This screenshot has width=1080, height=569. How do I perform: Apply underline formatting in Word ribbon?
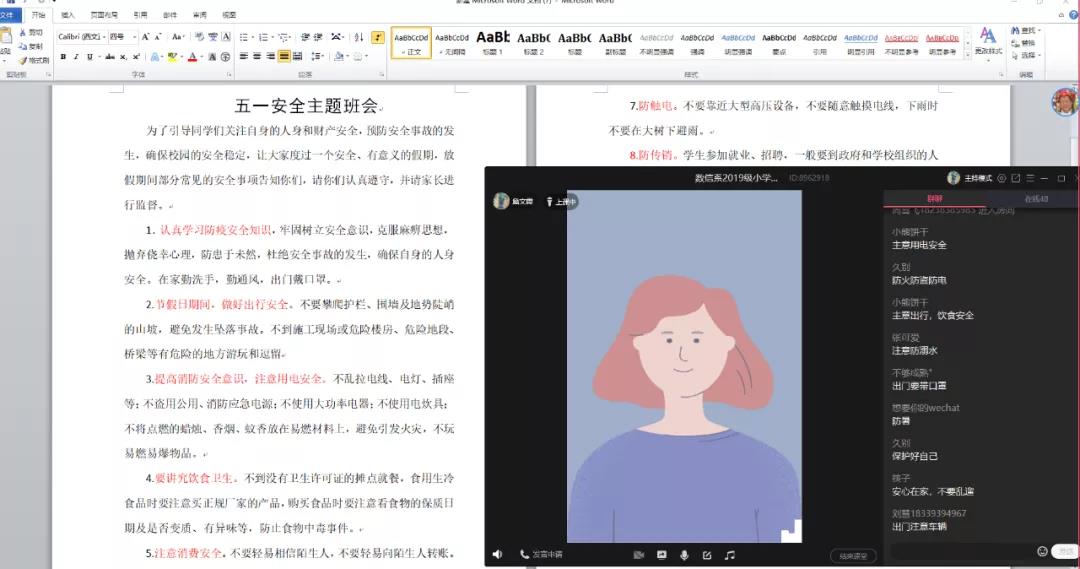[90, 56]
